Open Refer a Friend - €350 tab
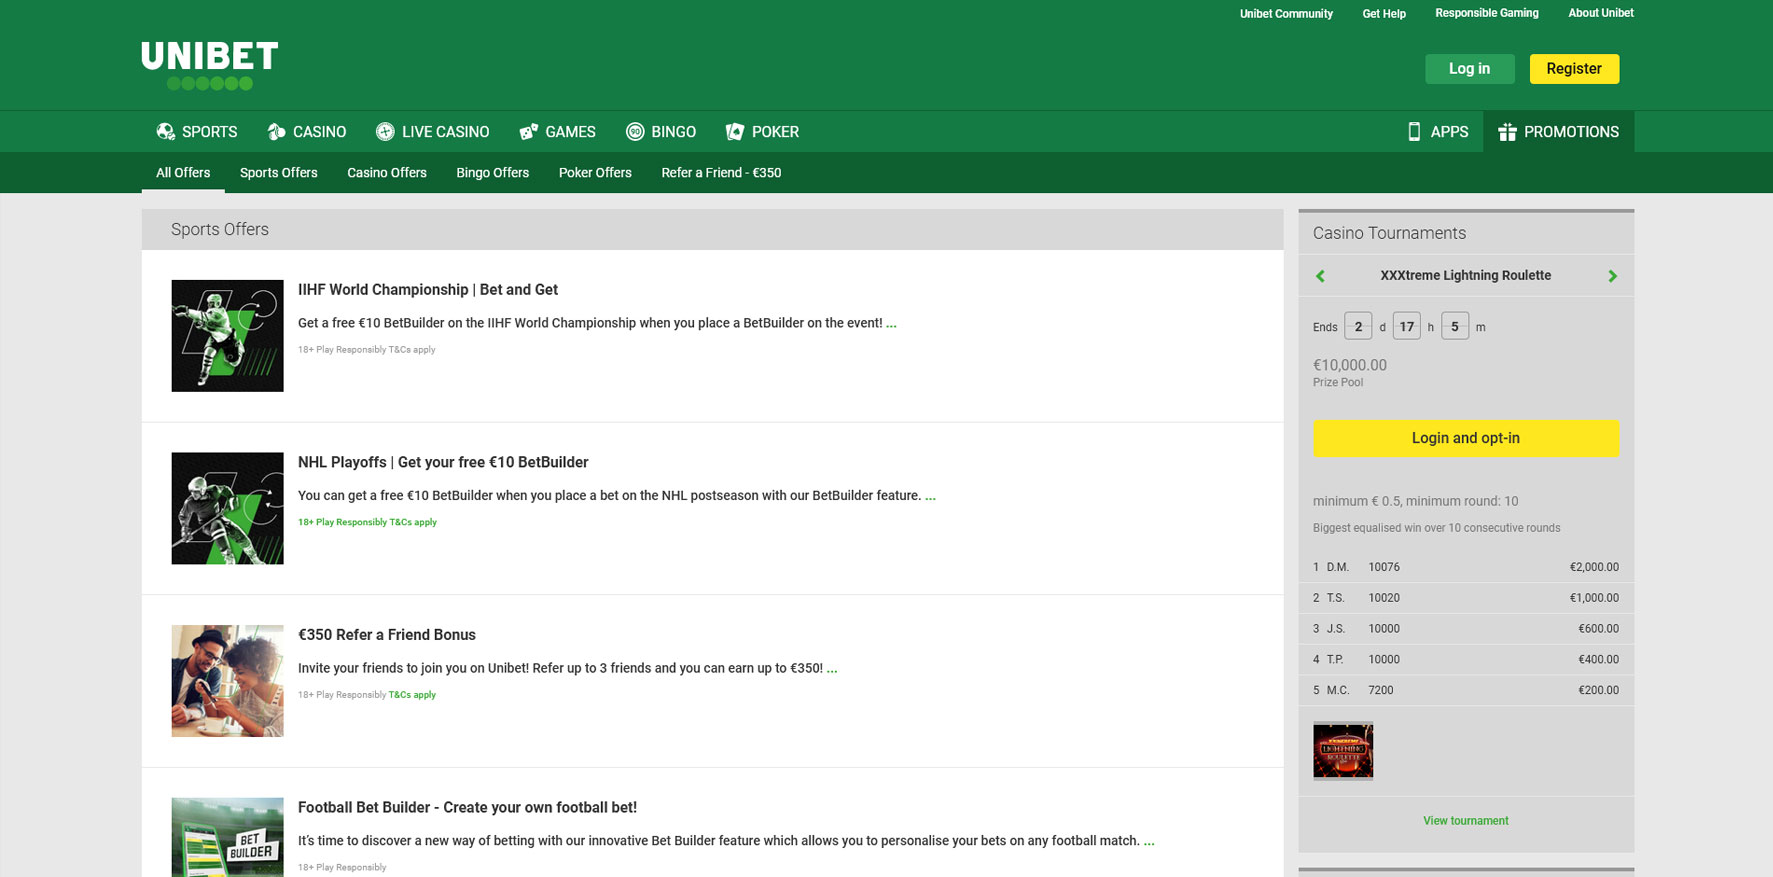The height and width of the screenshot is (877, 1773). (721, 173)
